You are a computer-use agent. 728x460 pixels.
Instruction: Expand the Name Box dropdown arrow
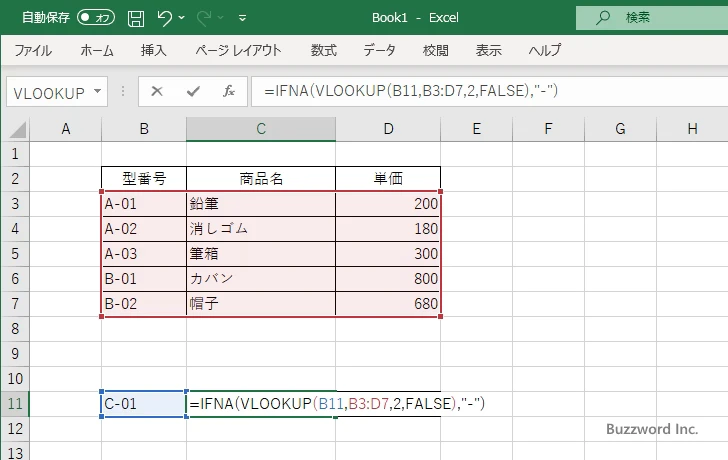coord(98,91)
